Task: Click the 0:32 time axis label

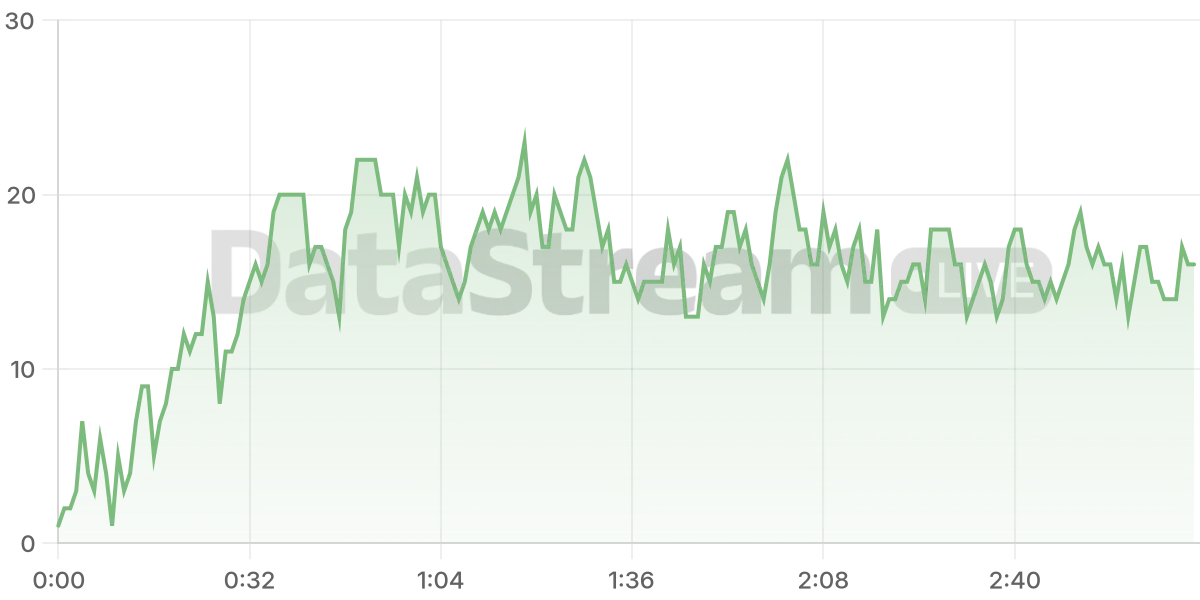Action: [x=249, y=580]
